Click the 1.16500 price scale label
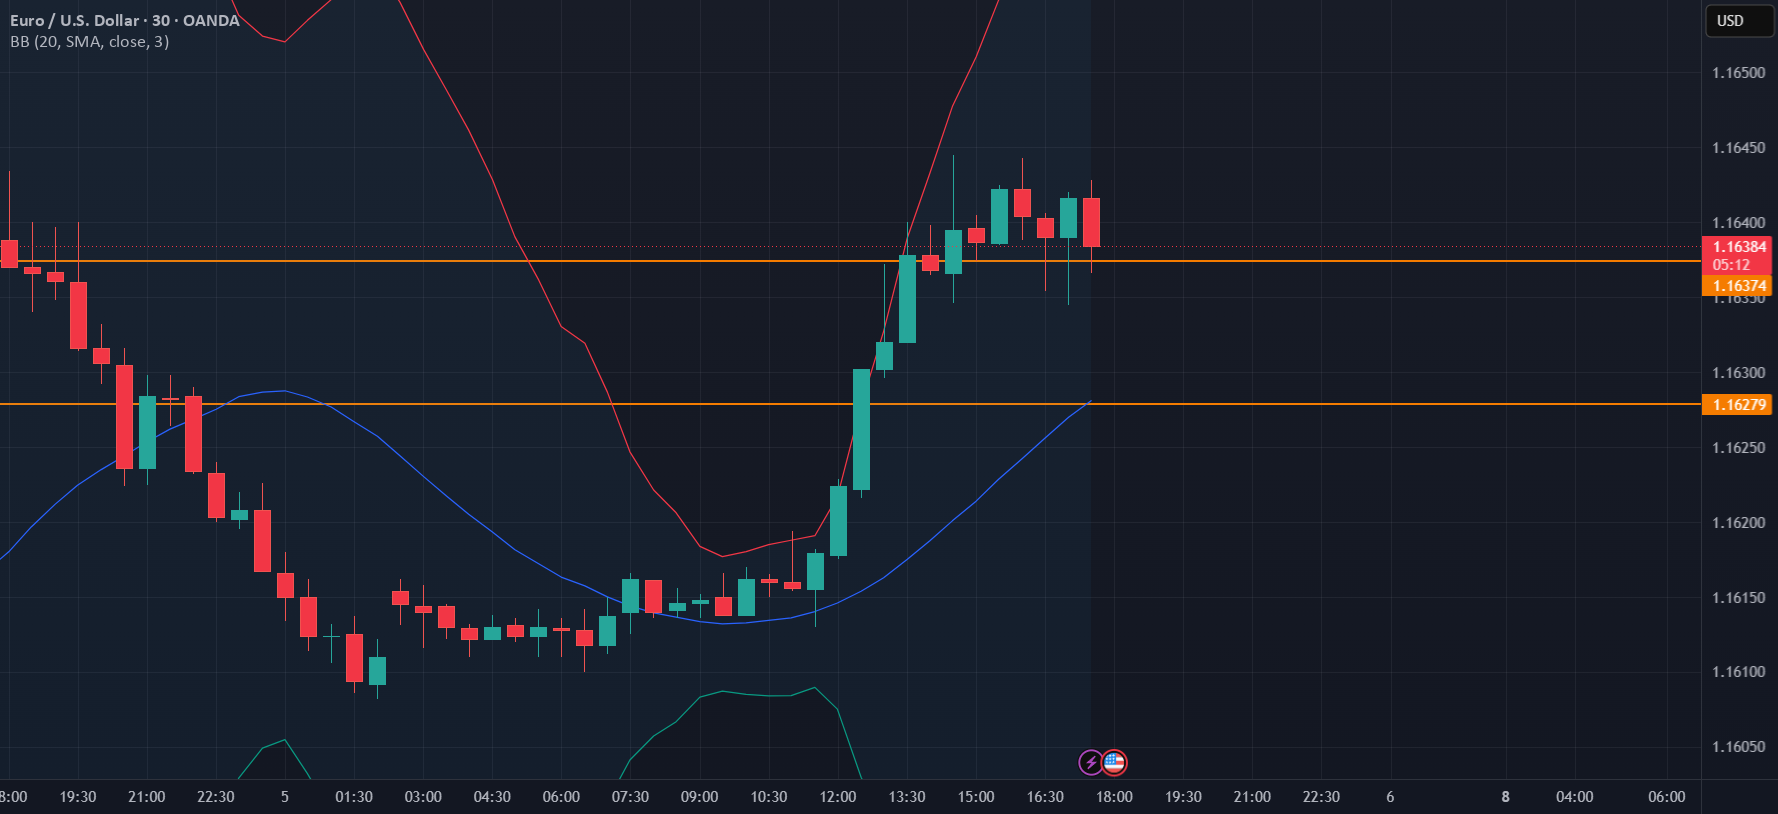The width and height of the screenshot is (1778, 814). 1738,73
